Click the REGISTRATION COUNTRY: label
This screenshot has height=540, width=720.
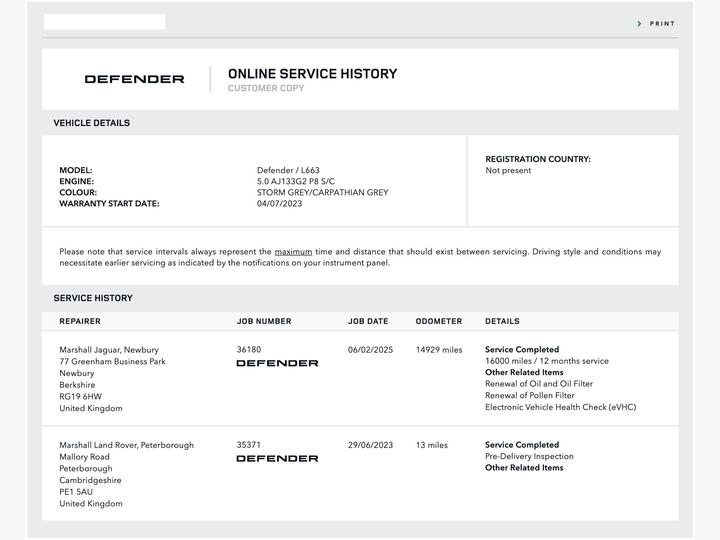(x=538, y=159)
